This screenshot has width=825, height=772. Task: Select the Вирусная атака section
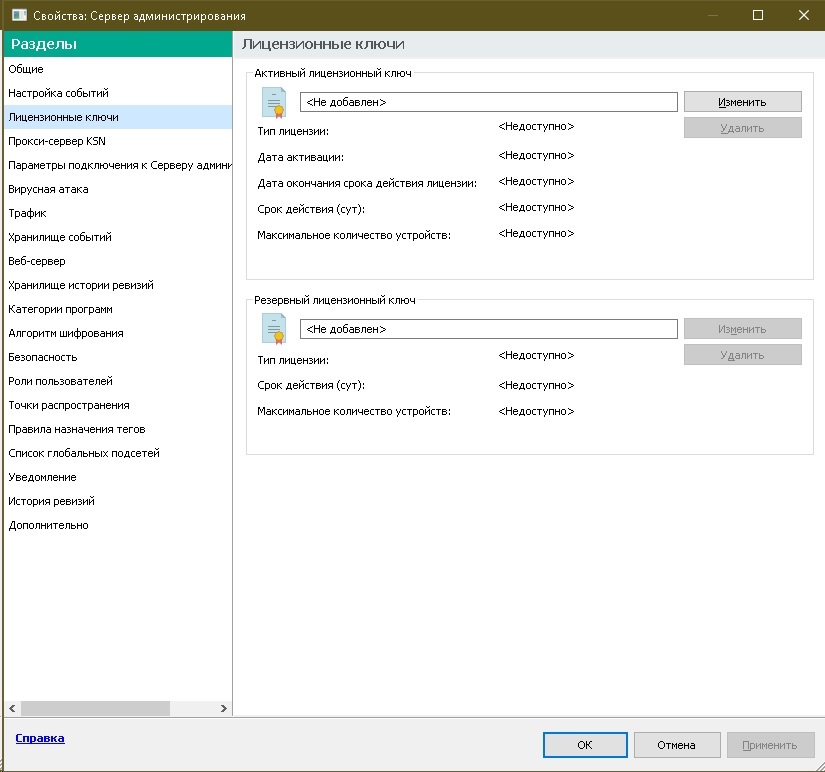[x=48, y=189]
